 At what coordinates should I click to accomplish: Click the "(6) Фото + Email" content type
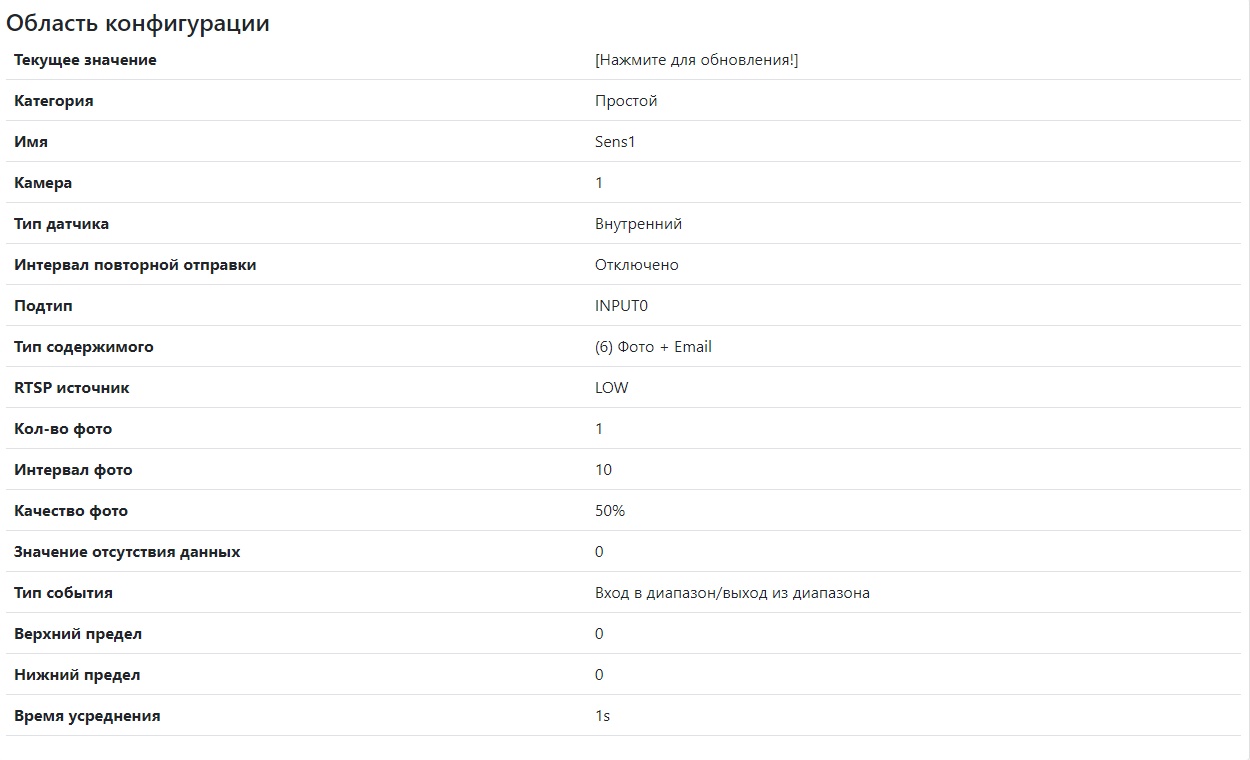tap(653, 347)
